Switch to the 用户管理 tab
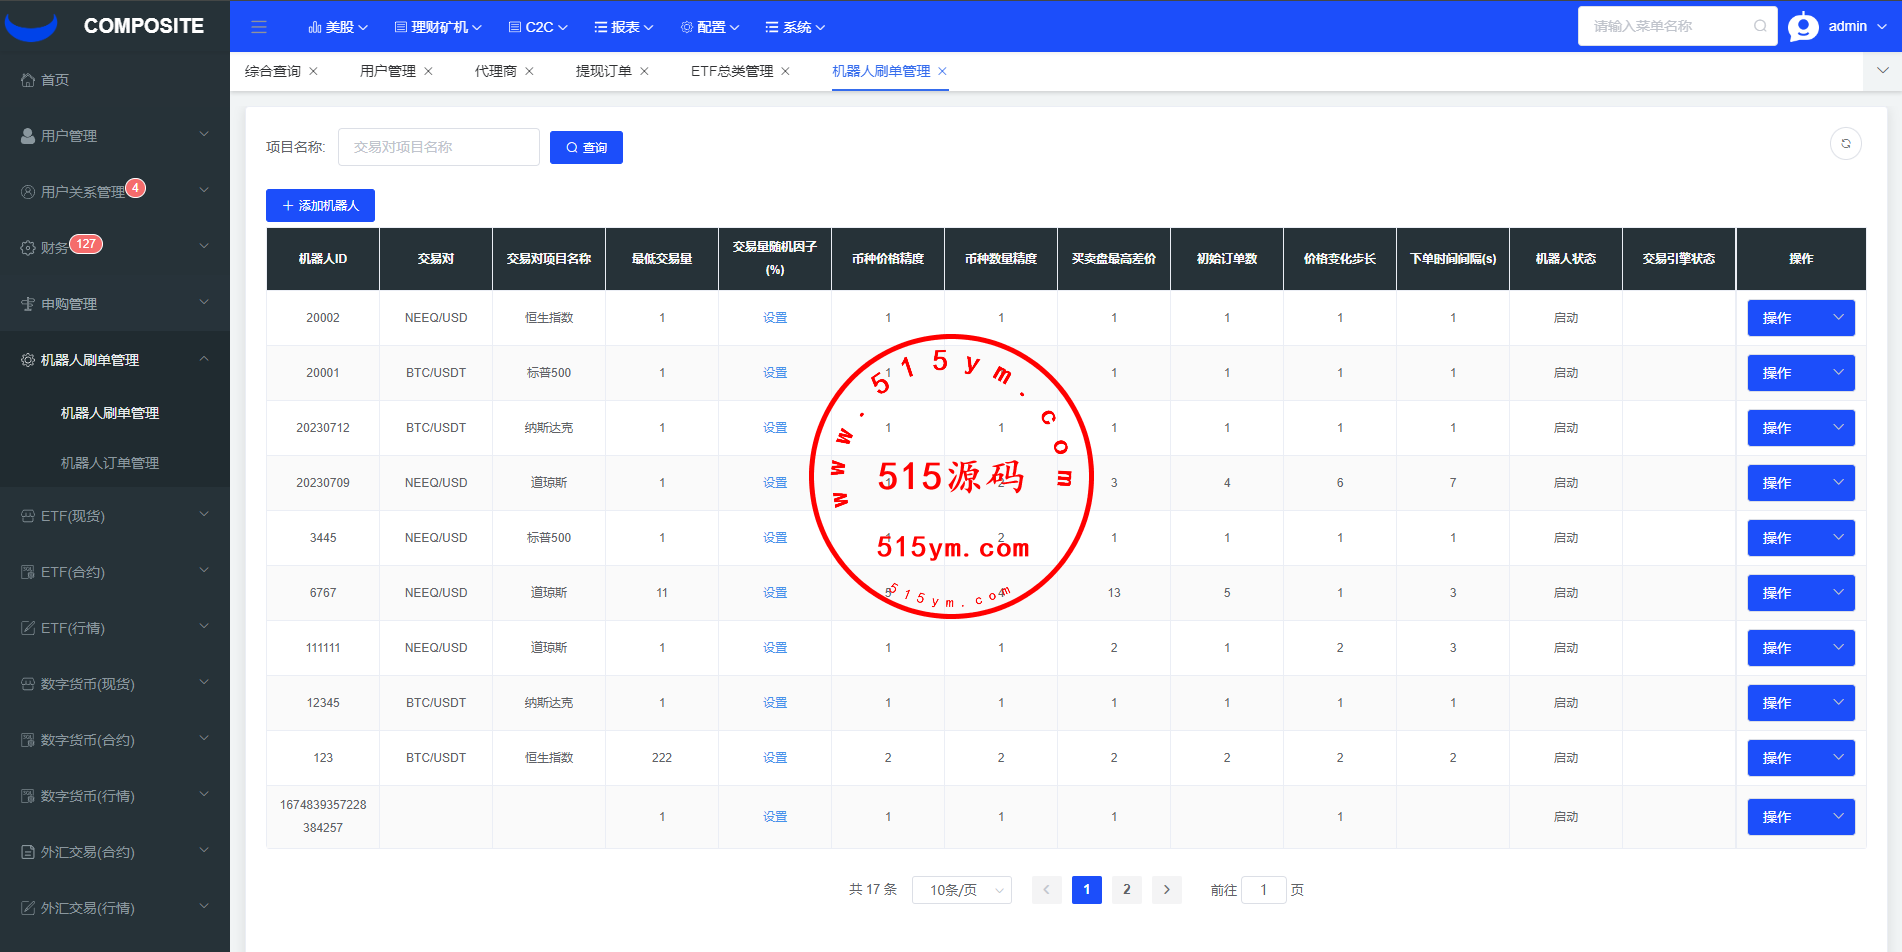The image size is (1902, 952). pyautogui.click(x=387, y=71)
